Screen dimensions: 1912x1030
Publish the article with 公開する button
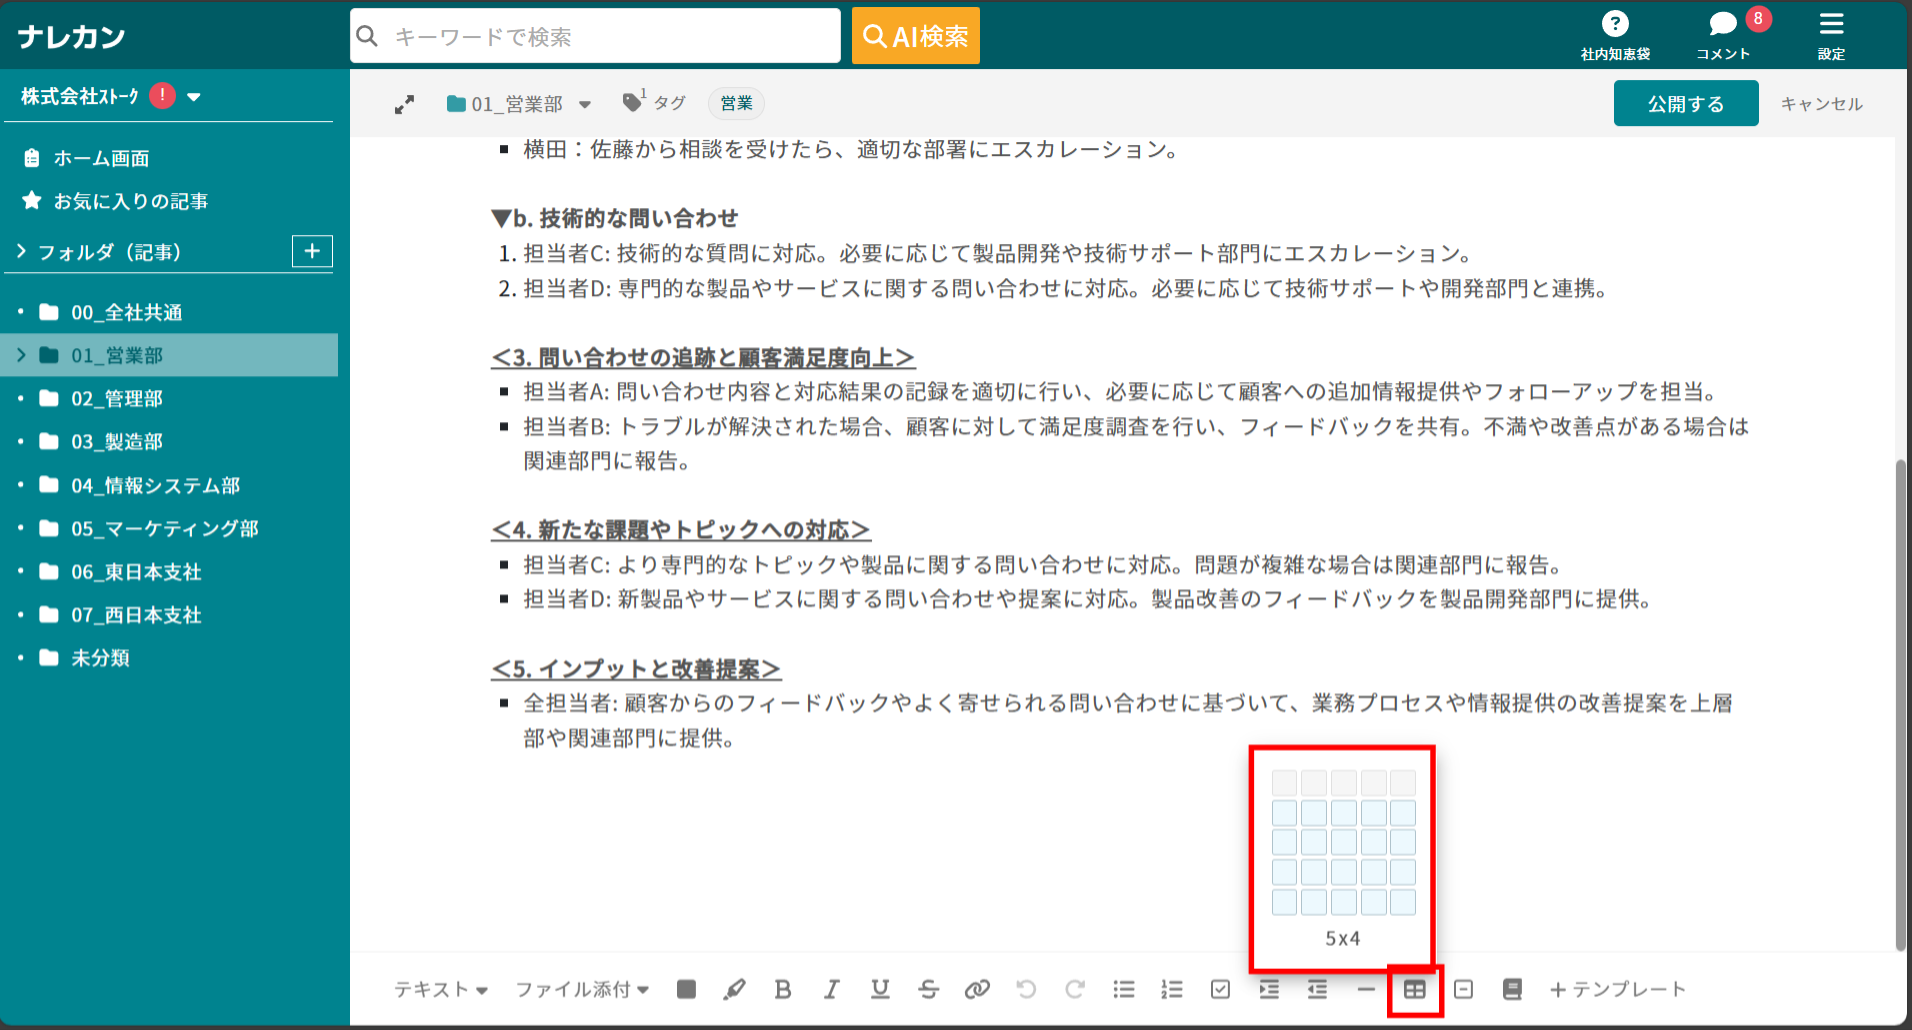(x=1685, y=103)
